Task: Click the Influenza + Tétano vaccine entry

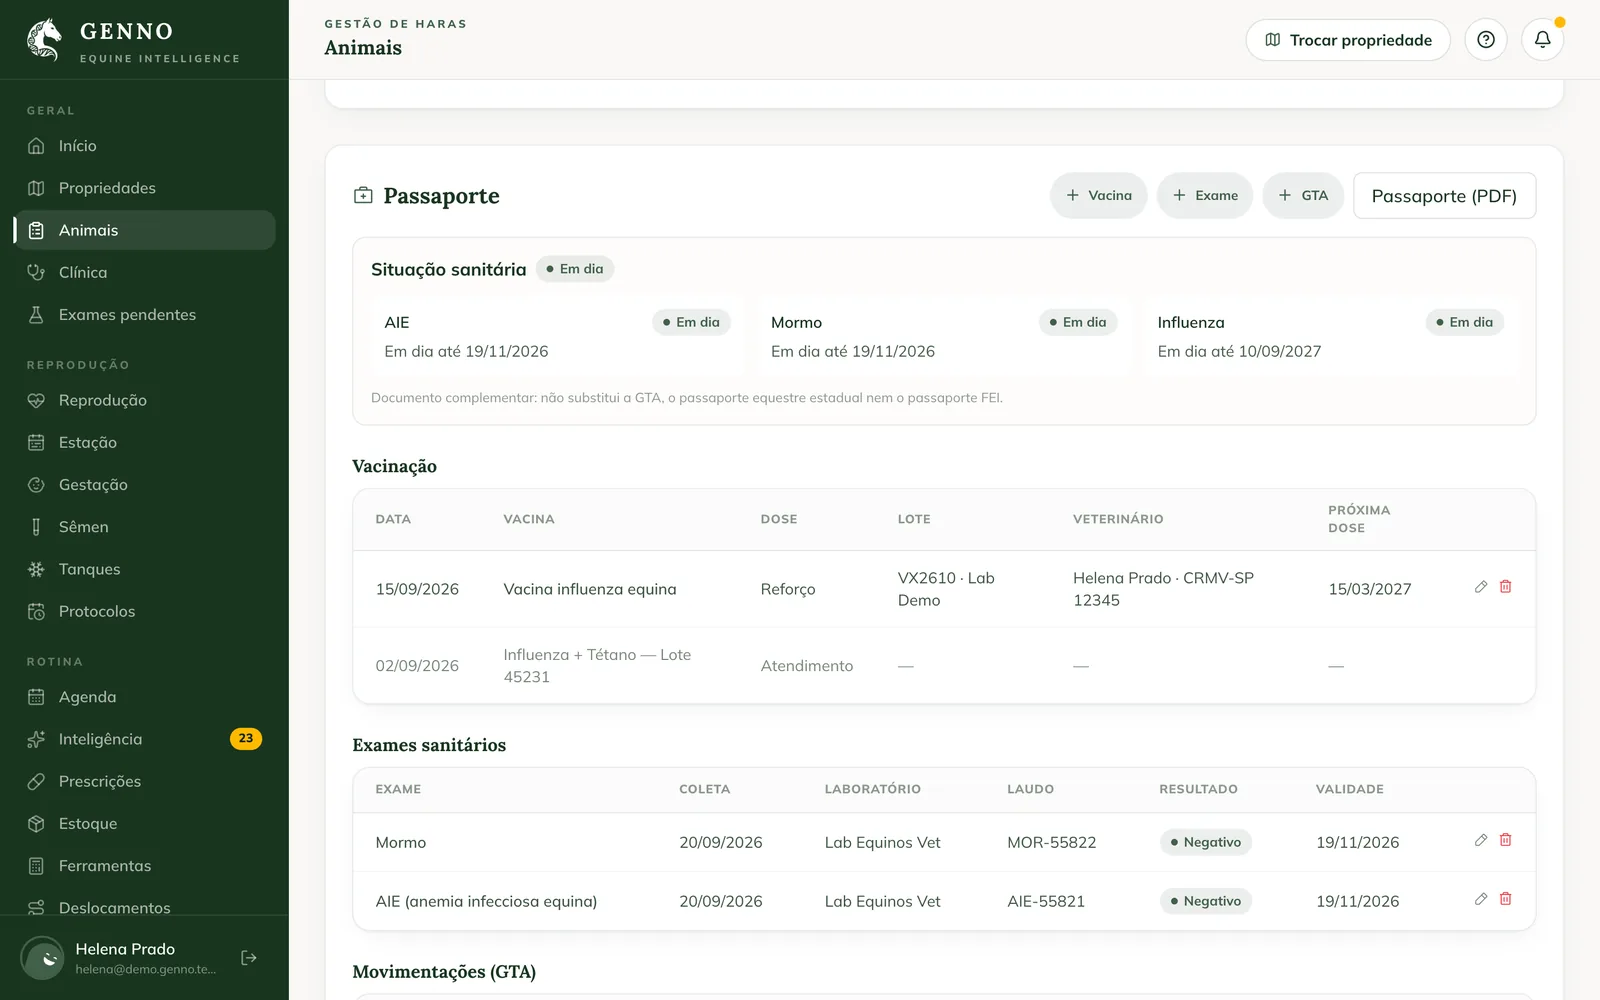Action: pyautogui.click(x=597, y=666)
